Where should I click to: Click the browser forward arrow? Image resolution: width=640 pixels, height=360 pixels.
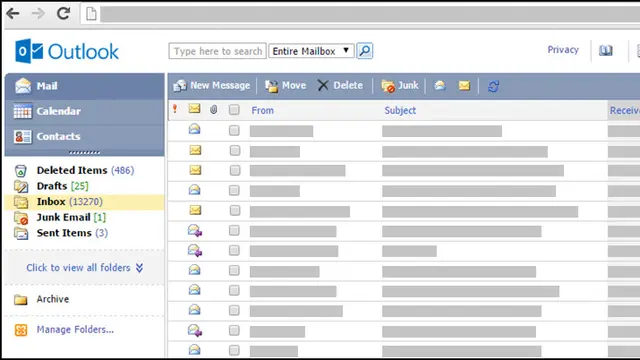click(38, 13)
